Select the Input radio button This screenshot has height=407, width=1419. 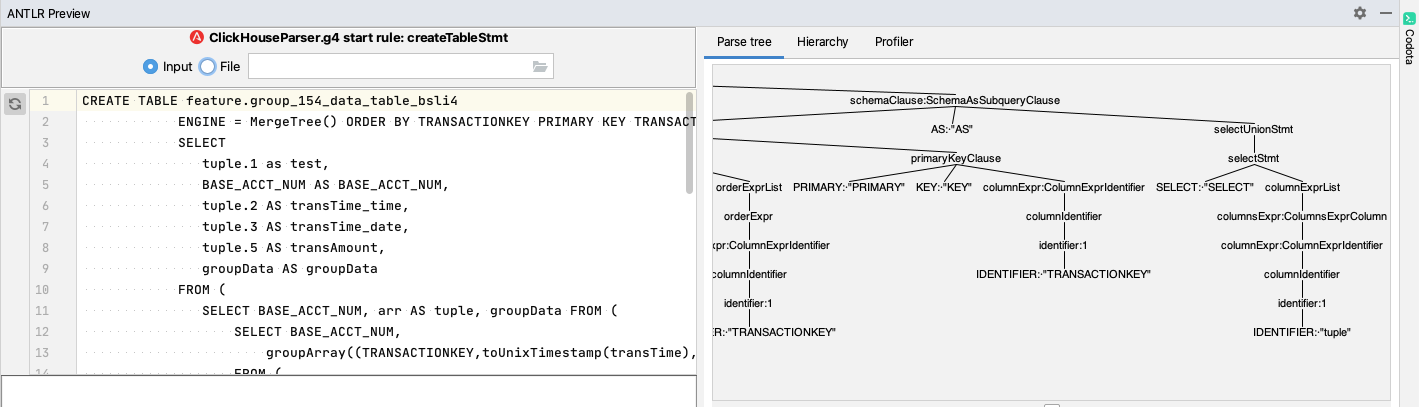tap(150, 67)
